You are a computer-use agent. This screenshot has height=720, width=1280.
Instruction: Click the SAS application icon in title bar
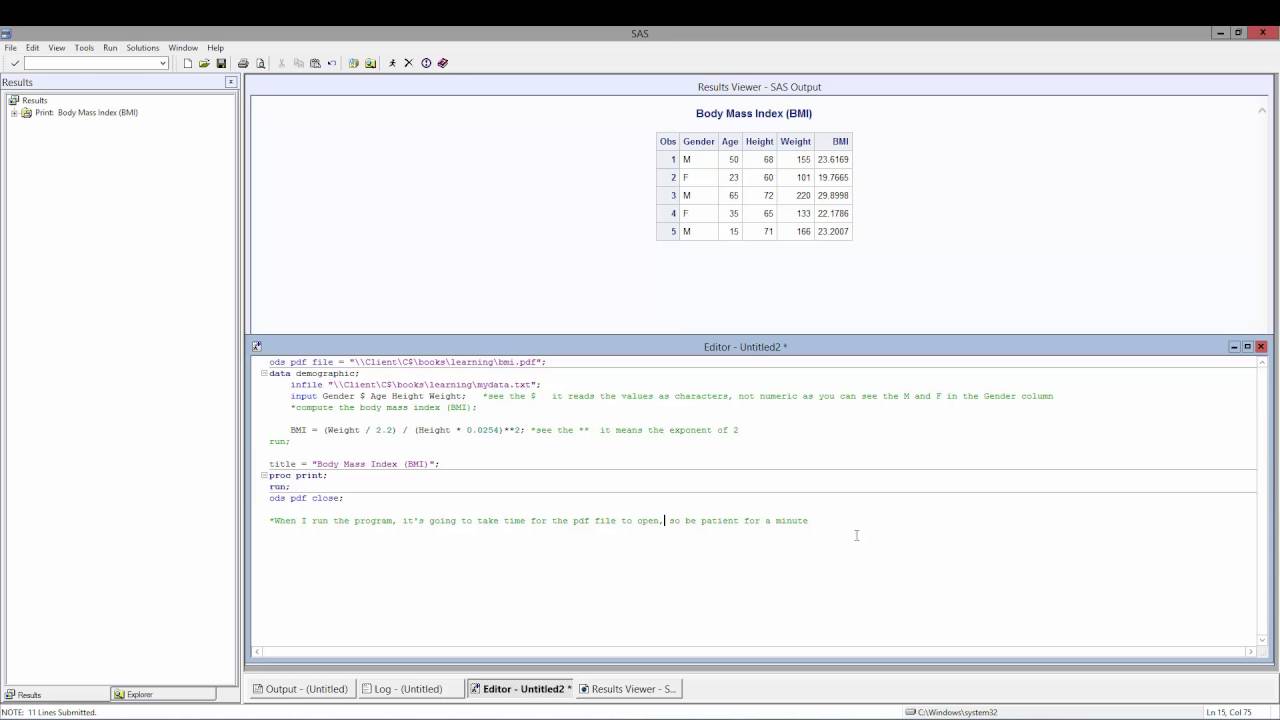tap(6, 33)
